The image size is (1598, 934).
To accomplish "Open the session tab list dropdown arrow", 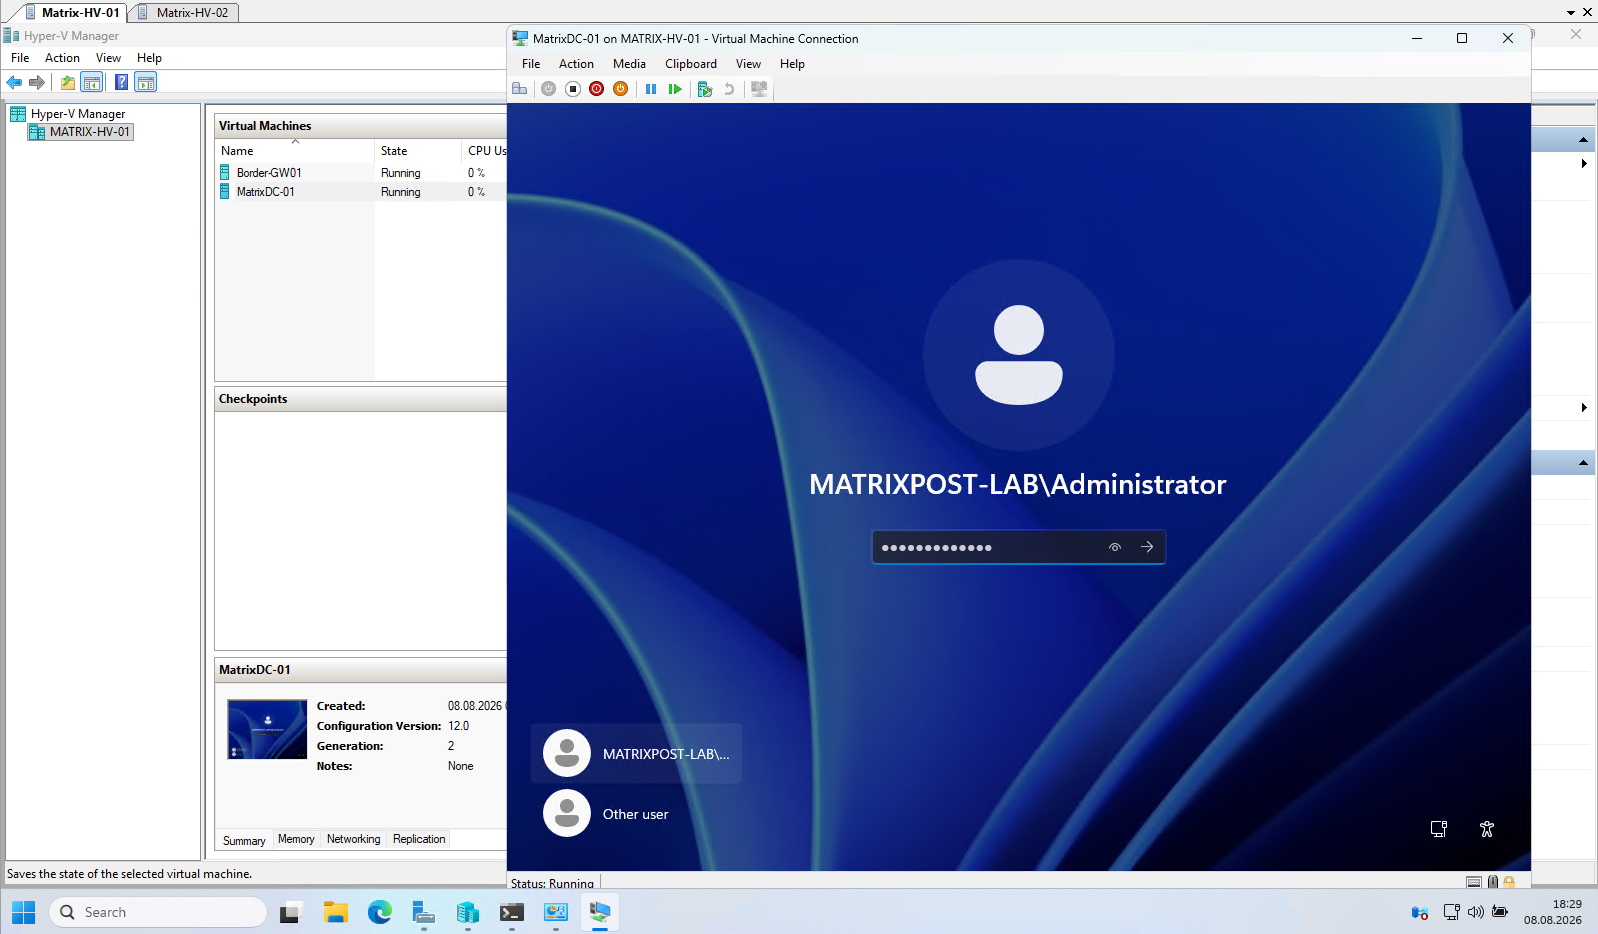I will pyautogui.click(x=1571, y=13).
